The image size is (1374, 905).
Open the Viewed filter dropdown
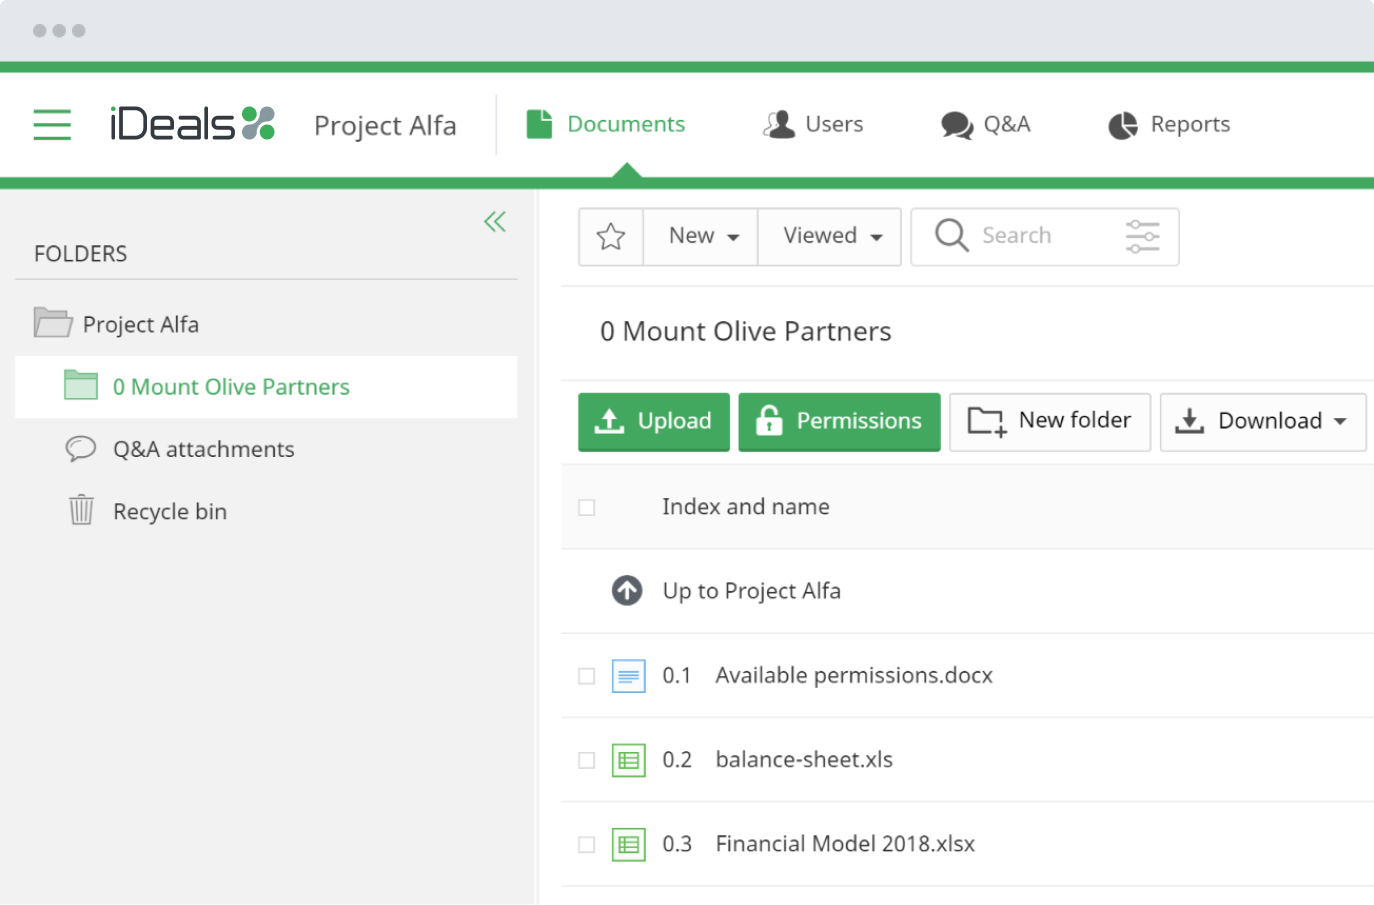831,237
